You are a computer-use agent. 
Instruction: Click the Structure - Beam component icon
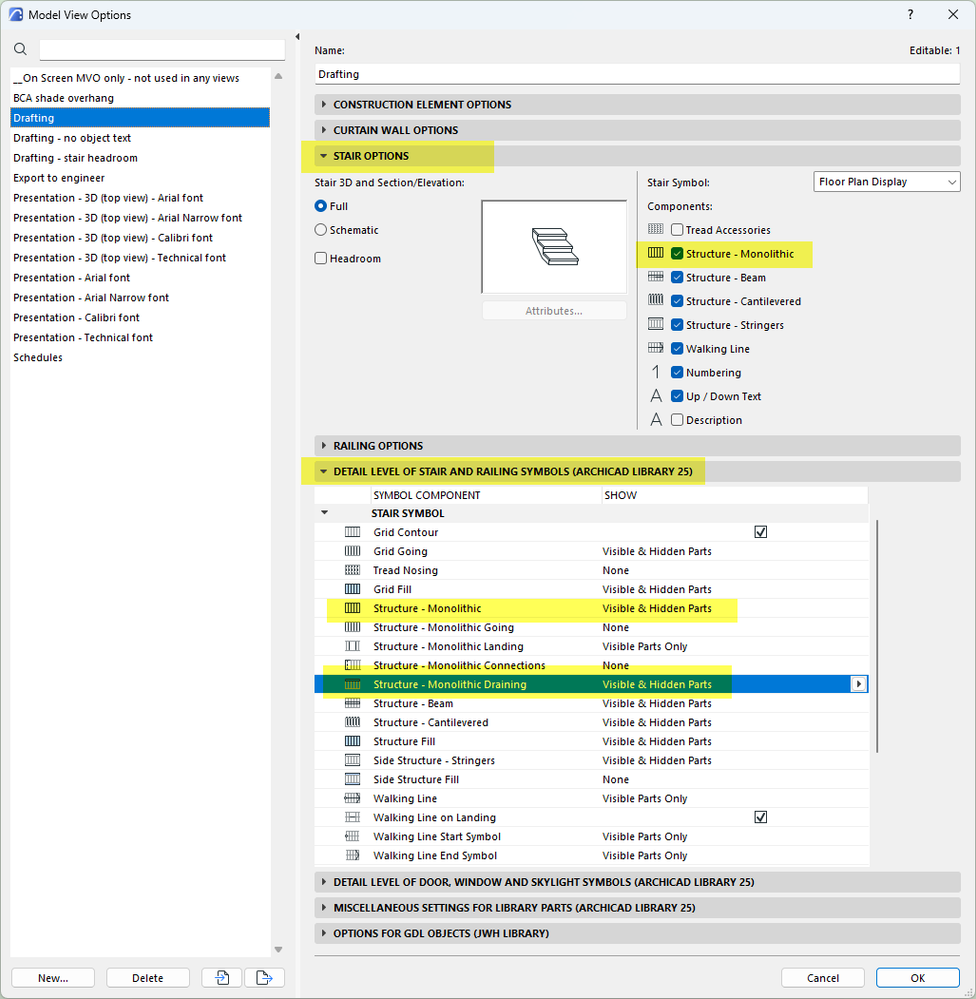656,277
